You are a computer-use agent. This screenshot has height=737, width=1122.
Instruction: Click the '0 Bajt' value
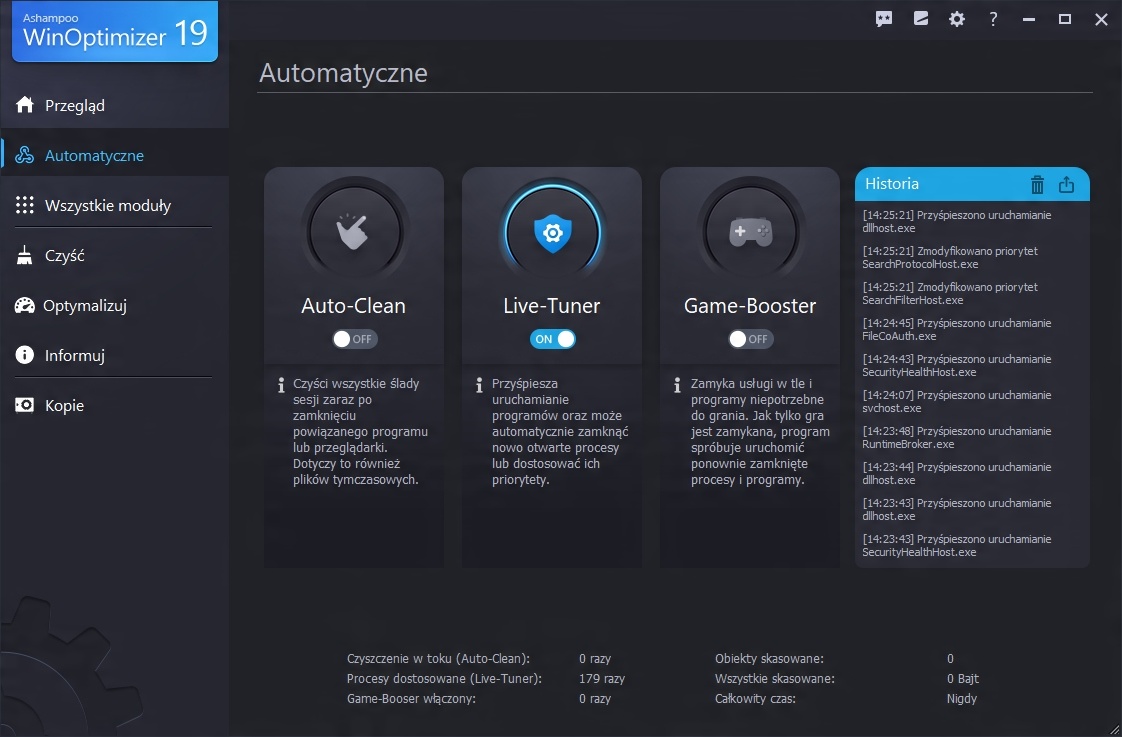coord(962,678)
